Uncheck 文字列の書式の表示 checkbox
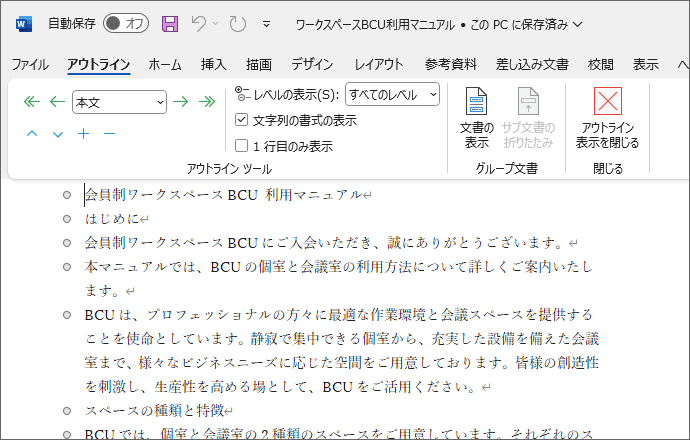This screenshot has width=690, height=440. pyautogui.click(x=242, y=120)
